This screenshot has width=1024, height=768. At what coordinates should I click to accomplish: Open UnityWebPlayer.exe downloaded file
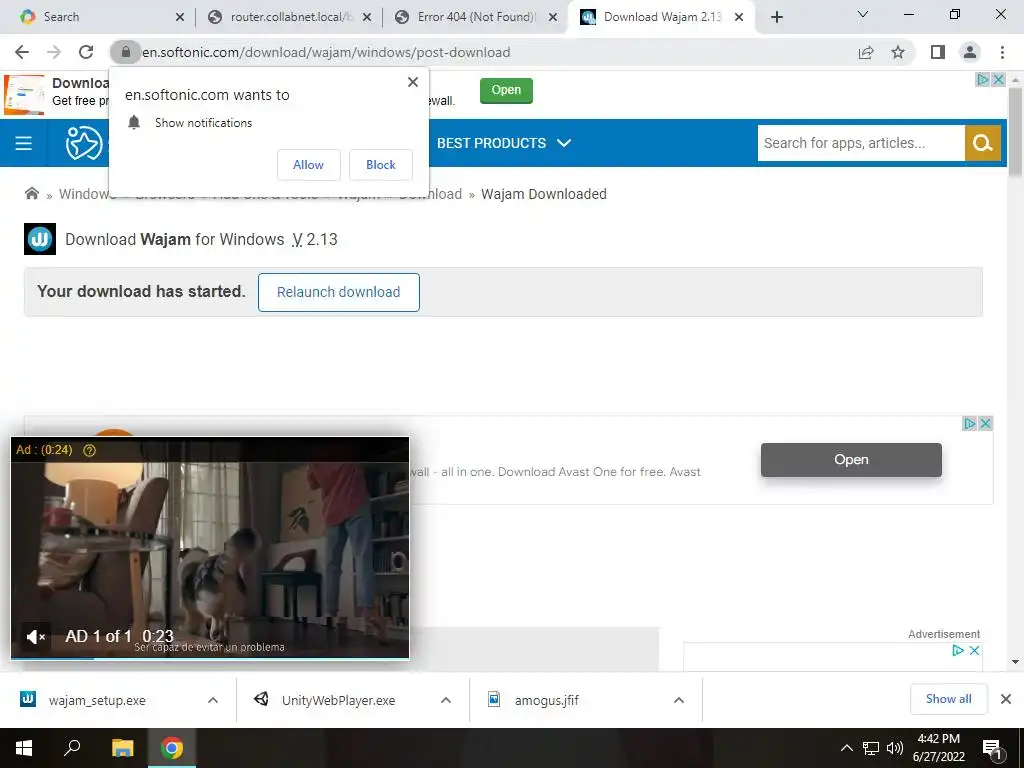[x=338, y=700]
